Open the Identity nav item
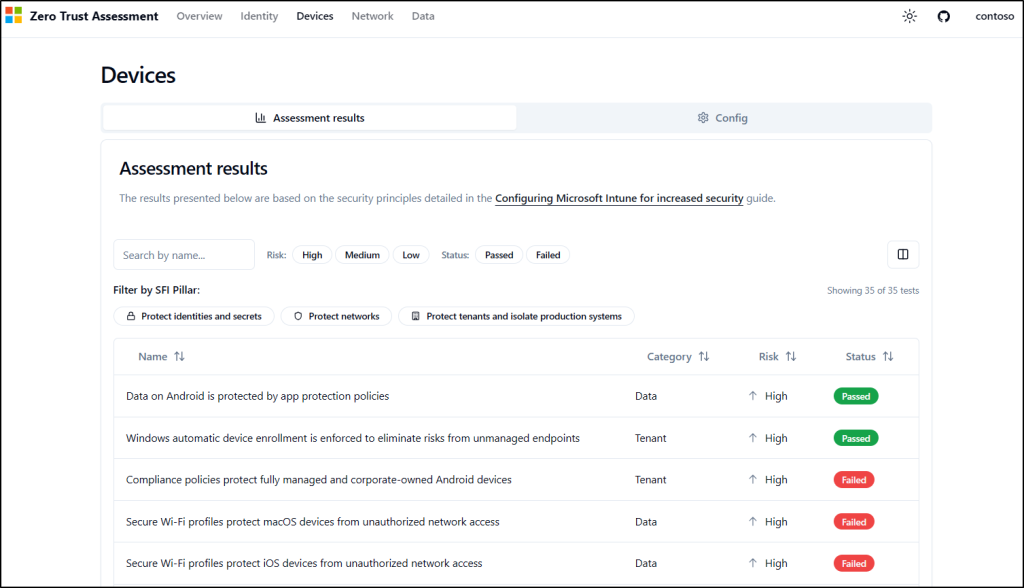 pos(259,16)
